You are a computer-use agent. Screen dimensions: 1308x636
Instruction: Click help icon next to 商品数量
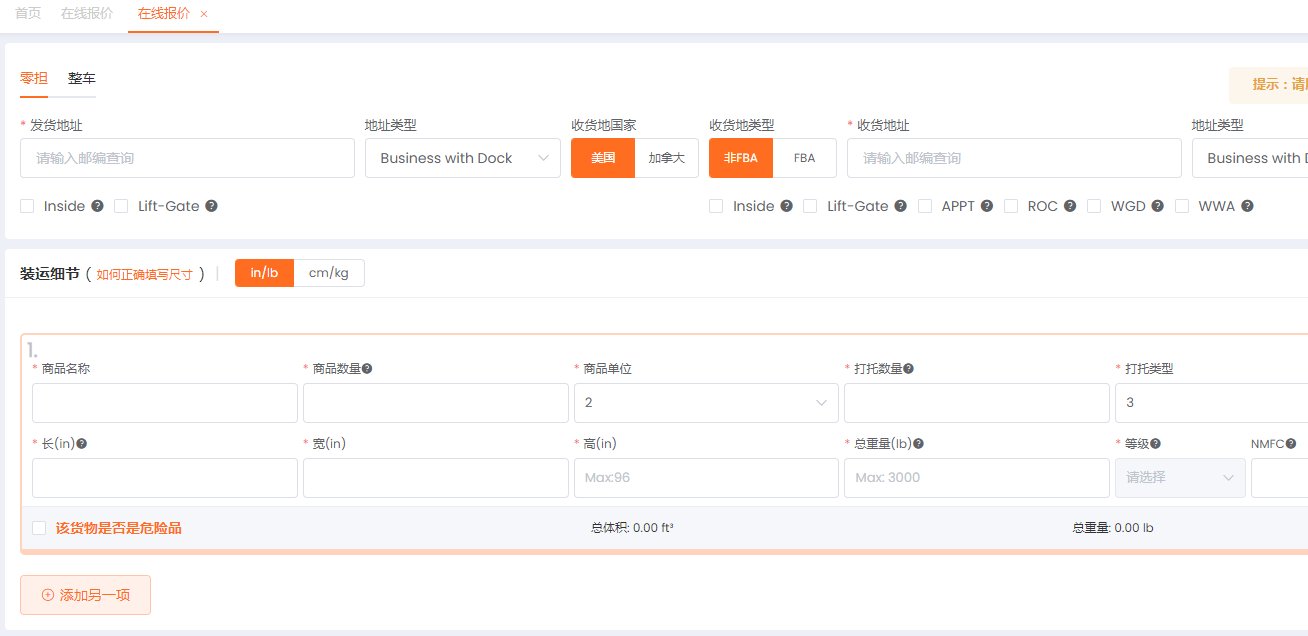367,369
